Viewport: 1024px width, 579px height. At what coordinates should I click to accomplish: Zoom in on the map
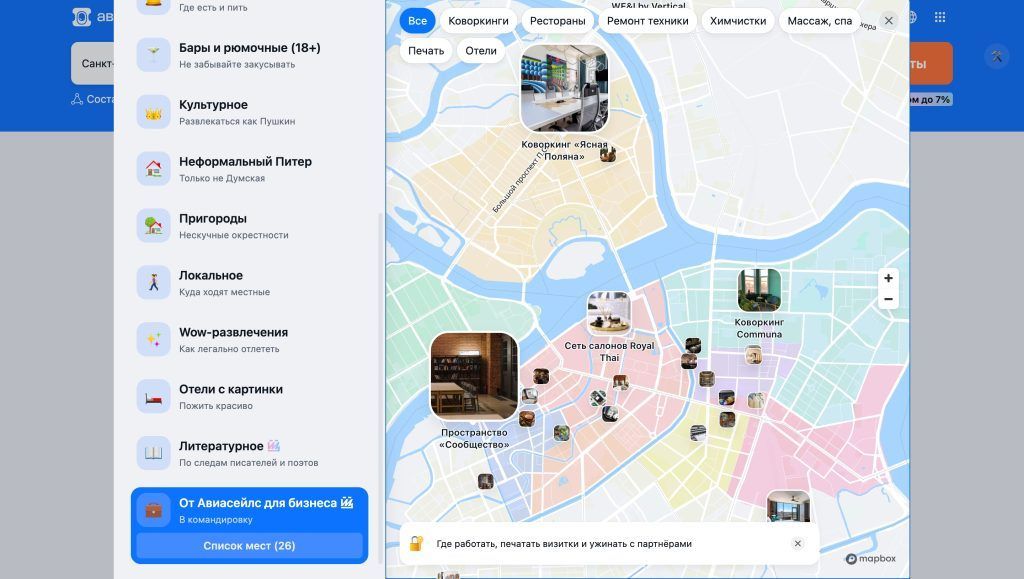pyautogui.click(x=888, y=278)
